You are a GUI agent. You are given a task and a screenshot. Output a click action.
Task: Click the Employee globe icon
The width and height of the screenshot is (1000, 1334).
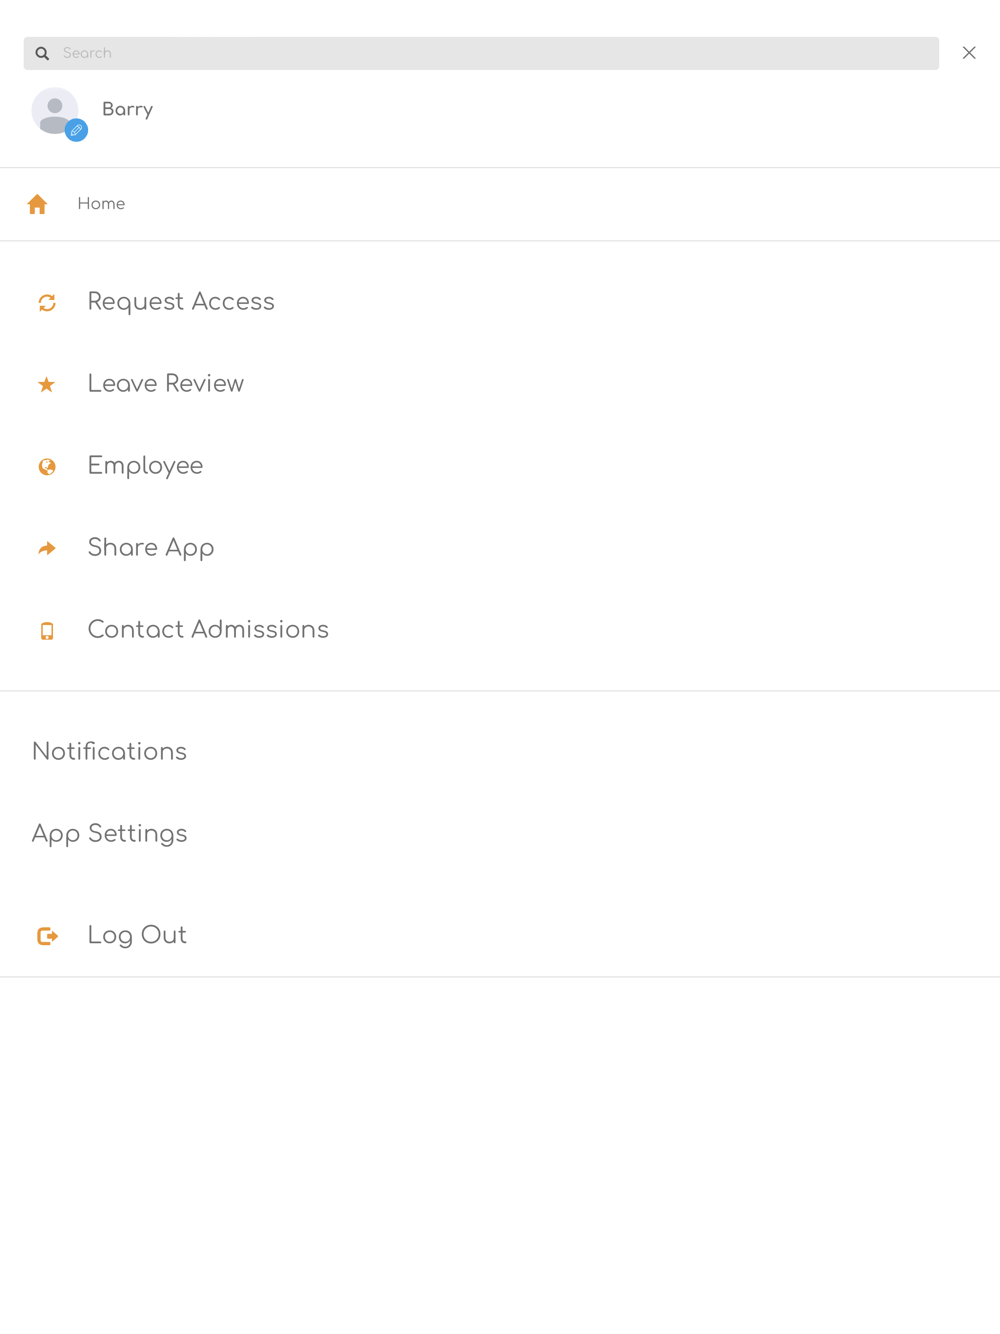pos(47,467)
